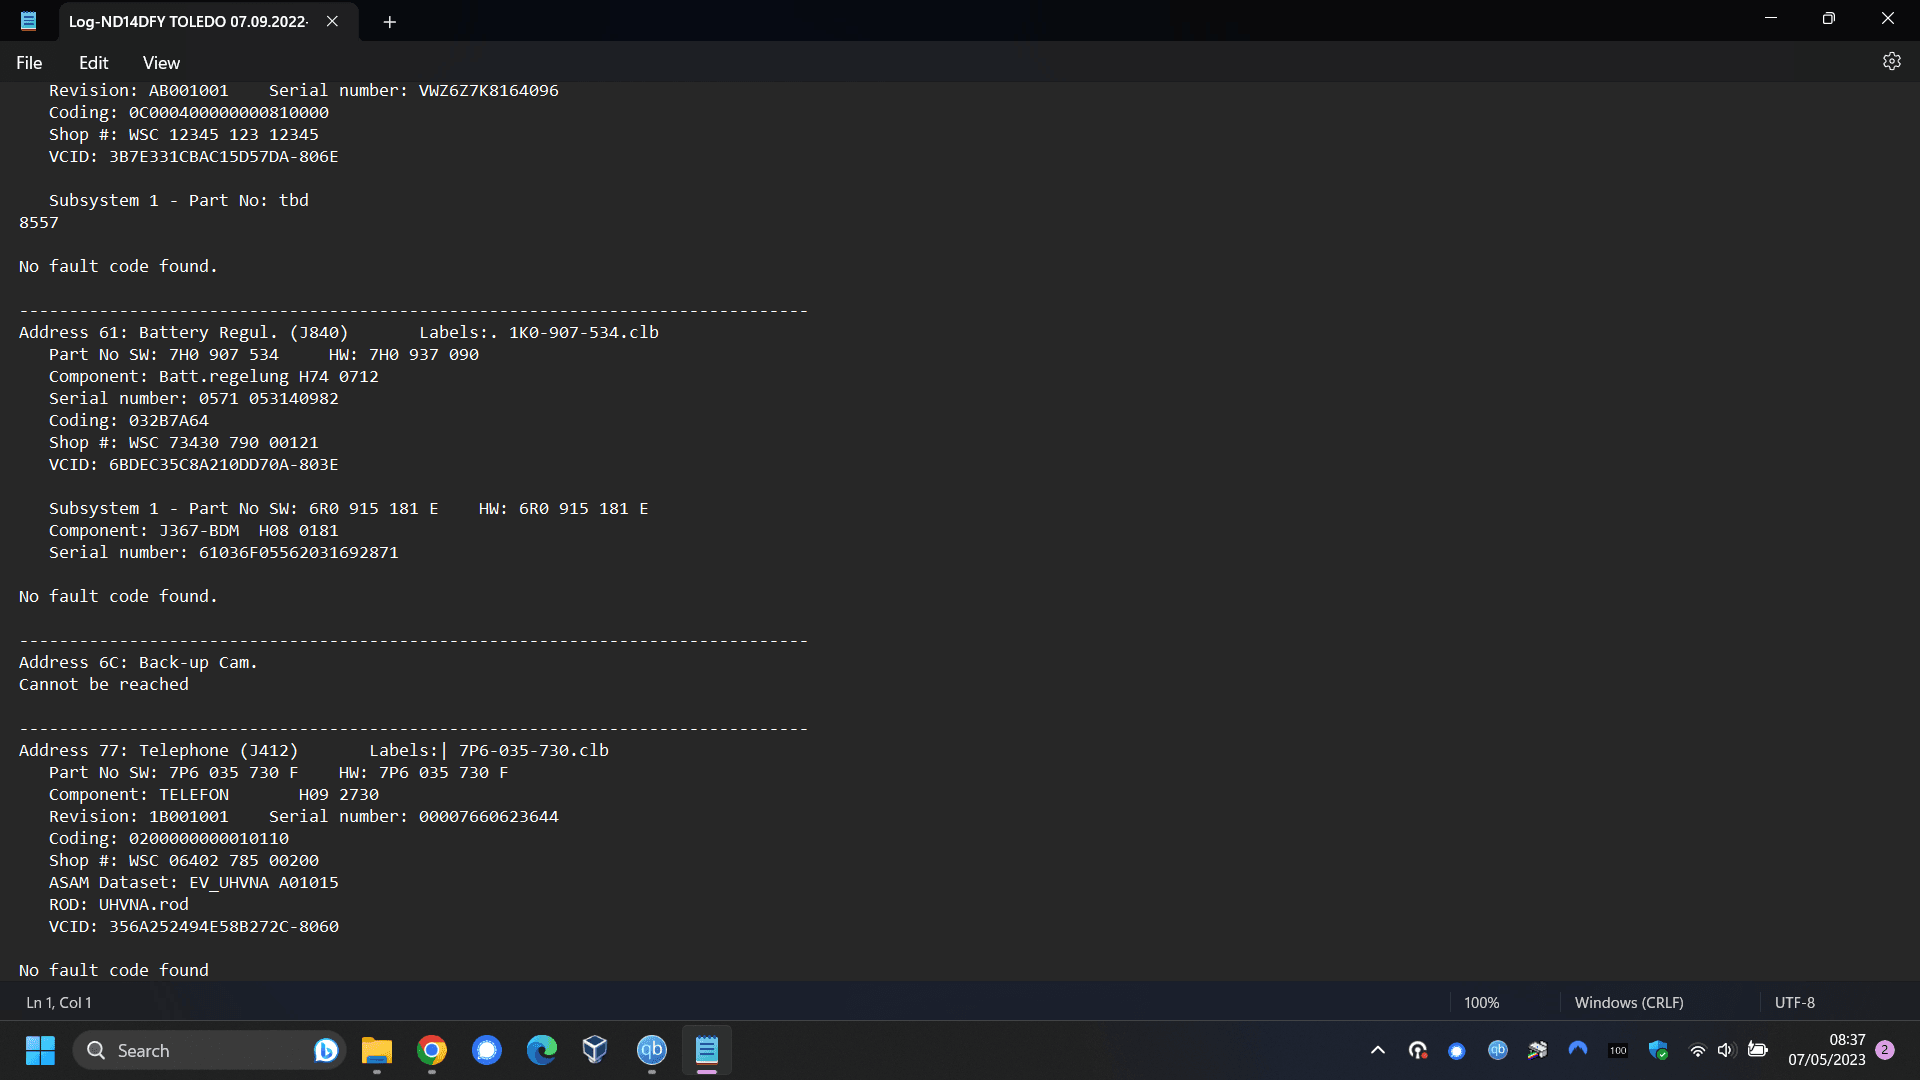Open NordVPN from the system tray
The height and width of the screenshot is (1080, 1920).
click(1578, 1050)
